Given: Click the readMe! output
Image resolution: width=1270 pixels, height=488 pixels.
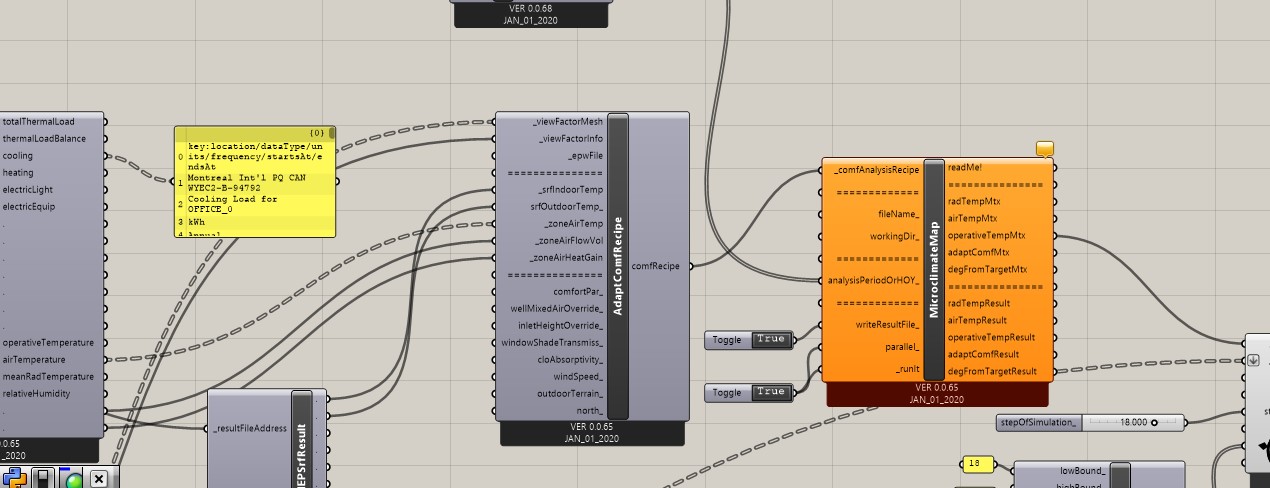Looking at the screenshot, I should (965, 167).
